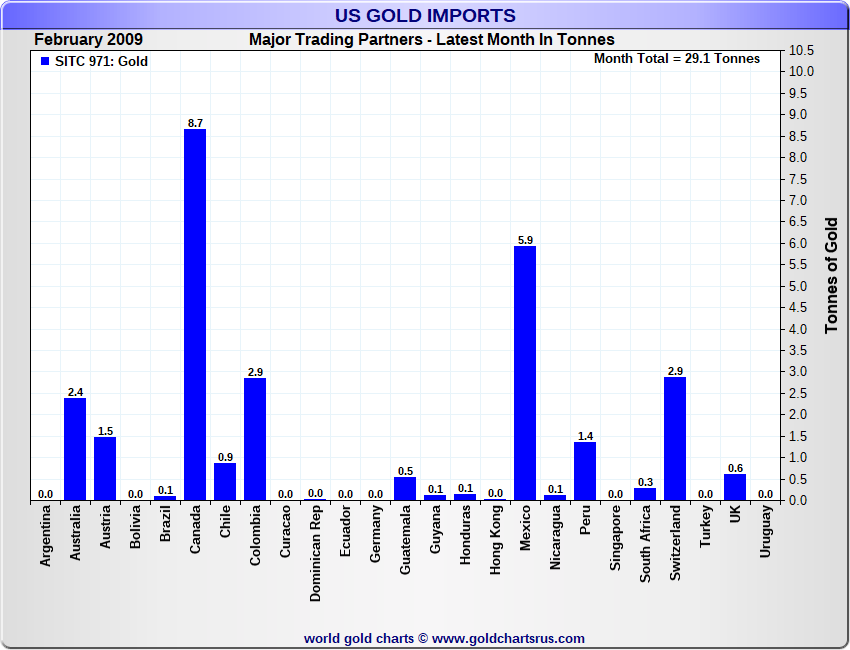Click the 'Honduras' axis label
The image size is (850, 650).
pyautogui.click(x=465, y=535)
